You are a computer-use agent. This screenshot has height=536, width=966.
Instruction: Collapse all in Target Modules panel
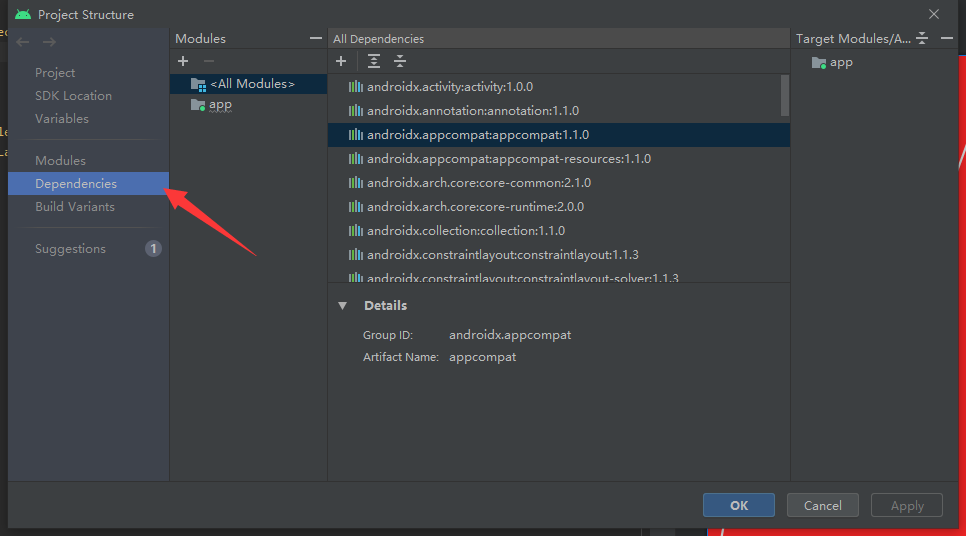922,38
